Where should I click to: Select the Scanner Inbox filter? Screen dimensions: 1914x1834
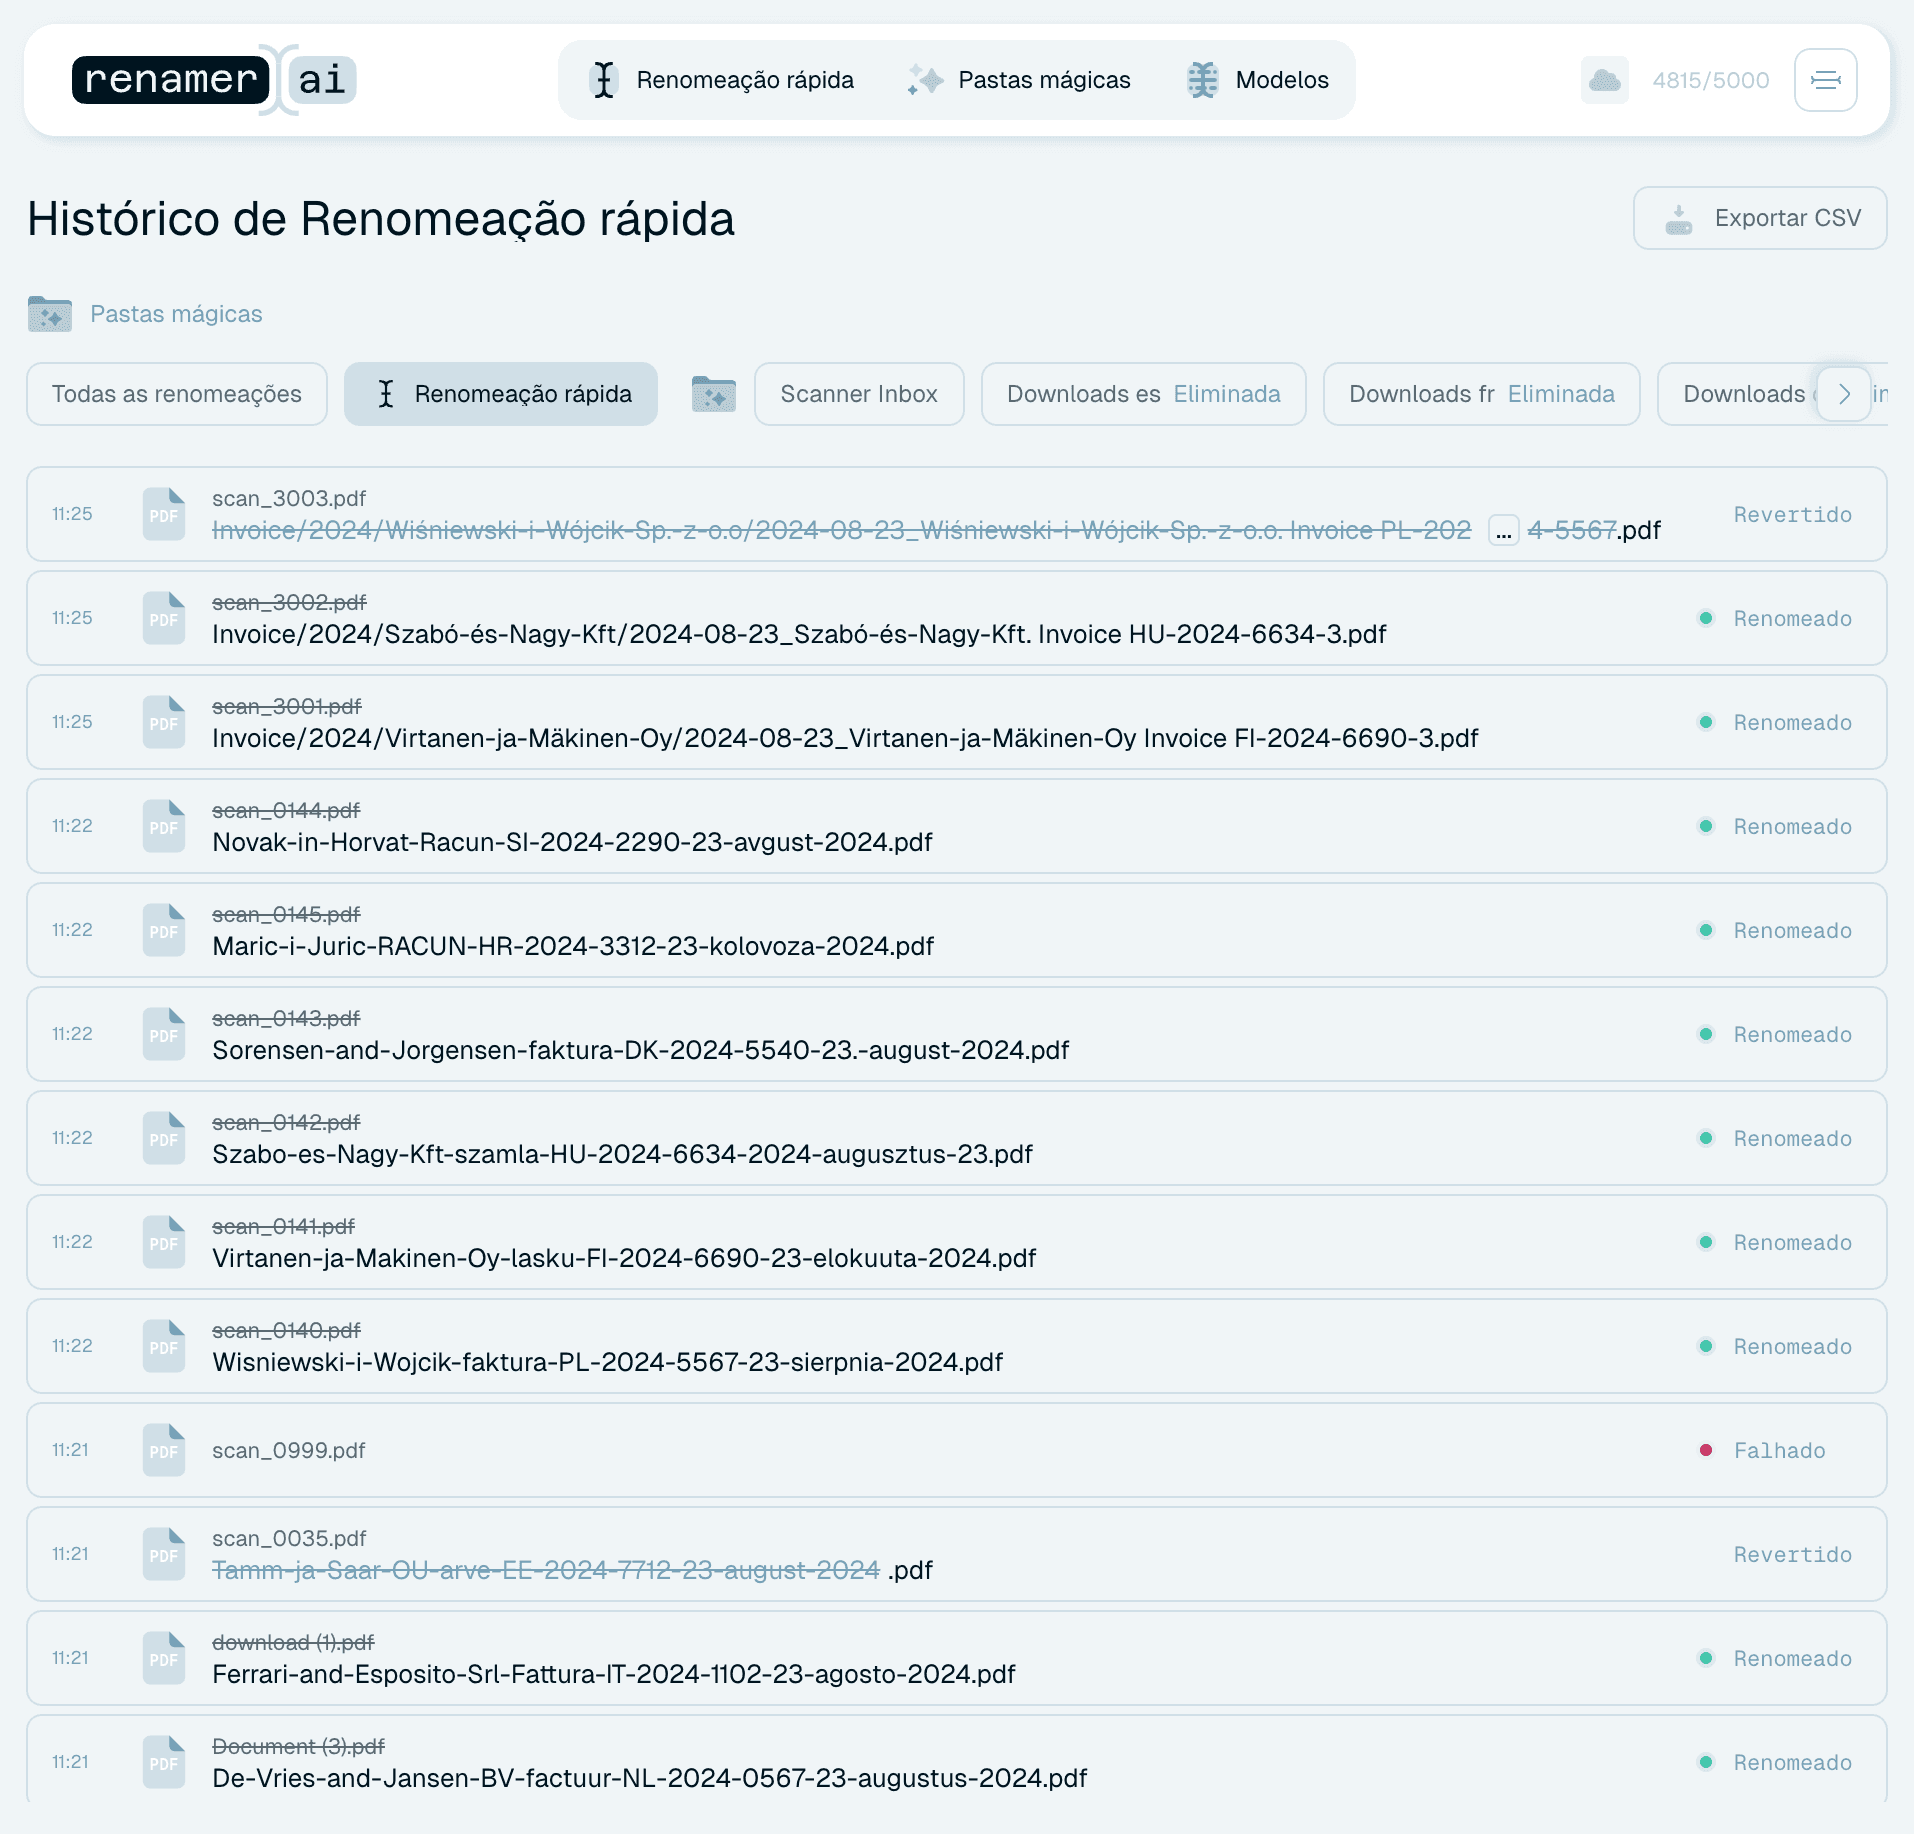tap(859, 394)
